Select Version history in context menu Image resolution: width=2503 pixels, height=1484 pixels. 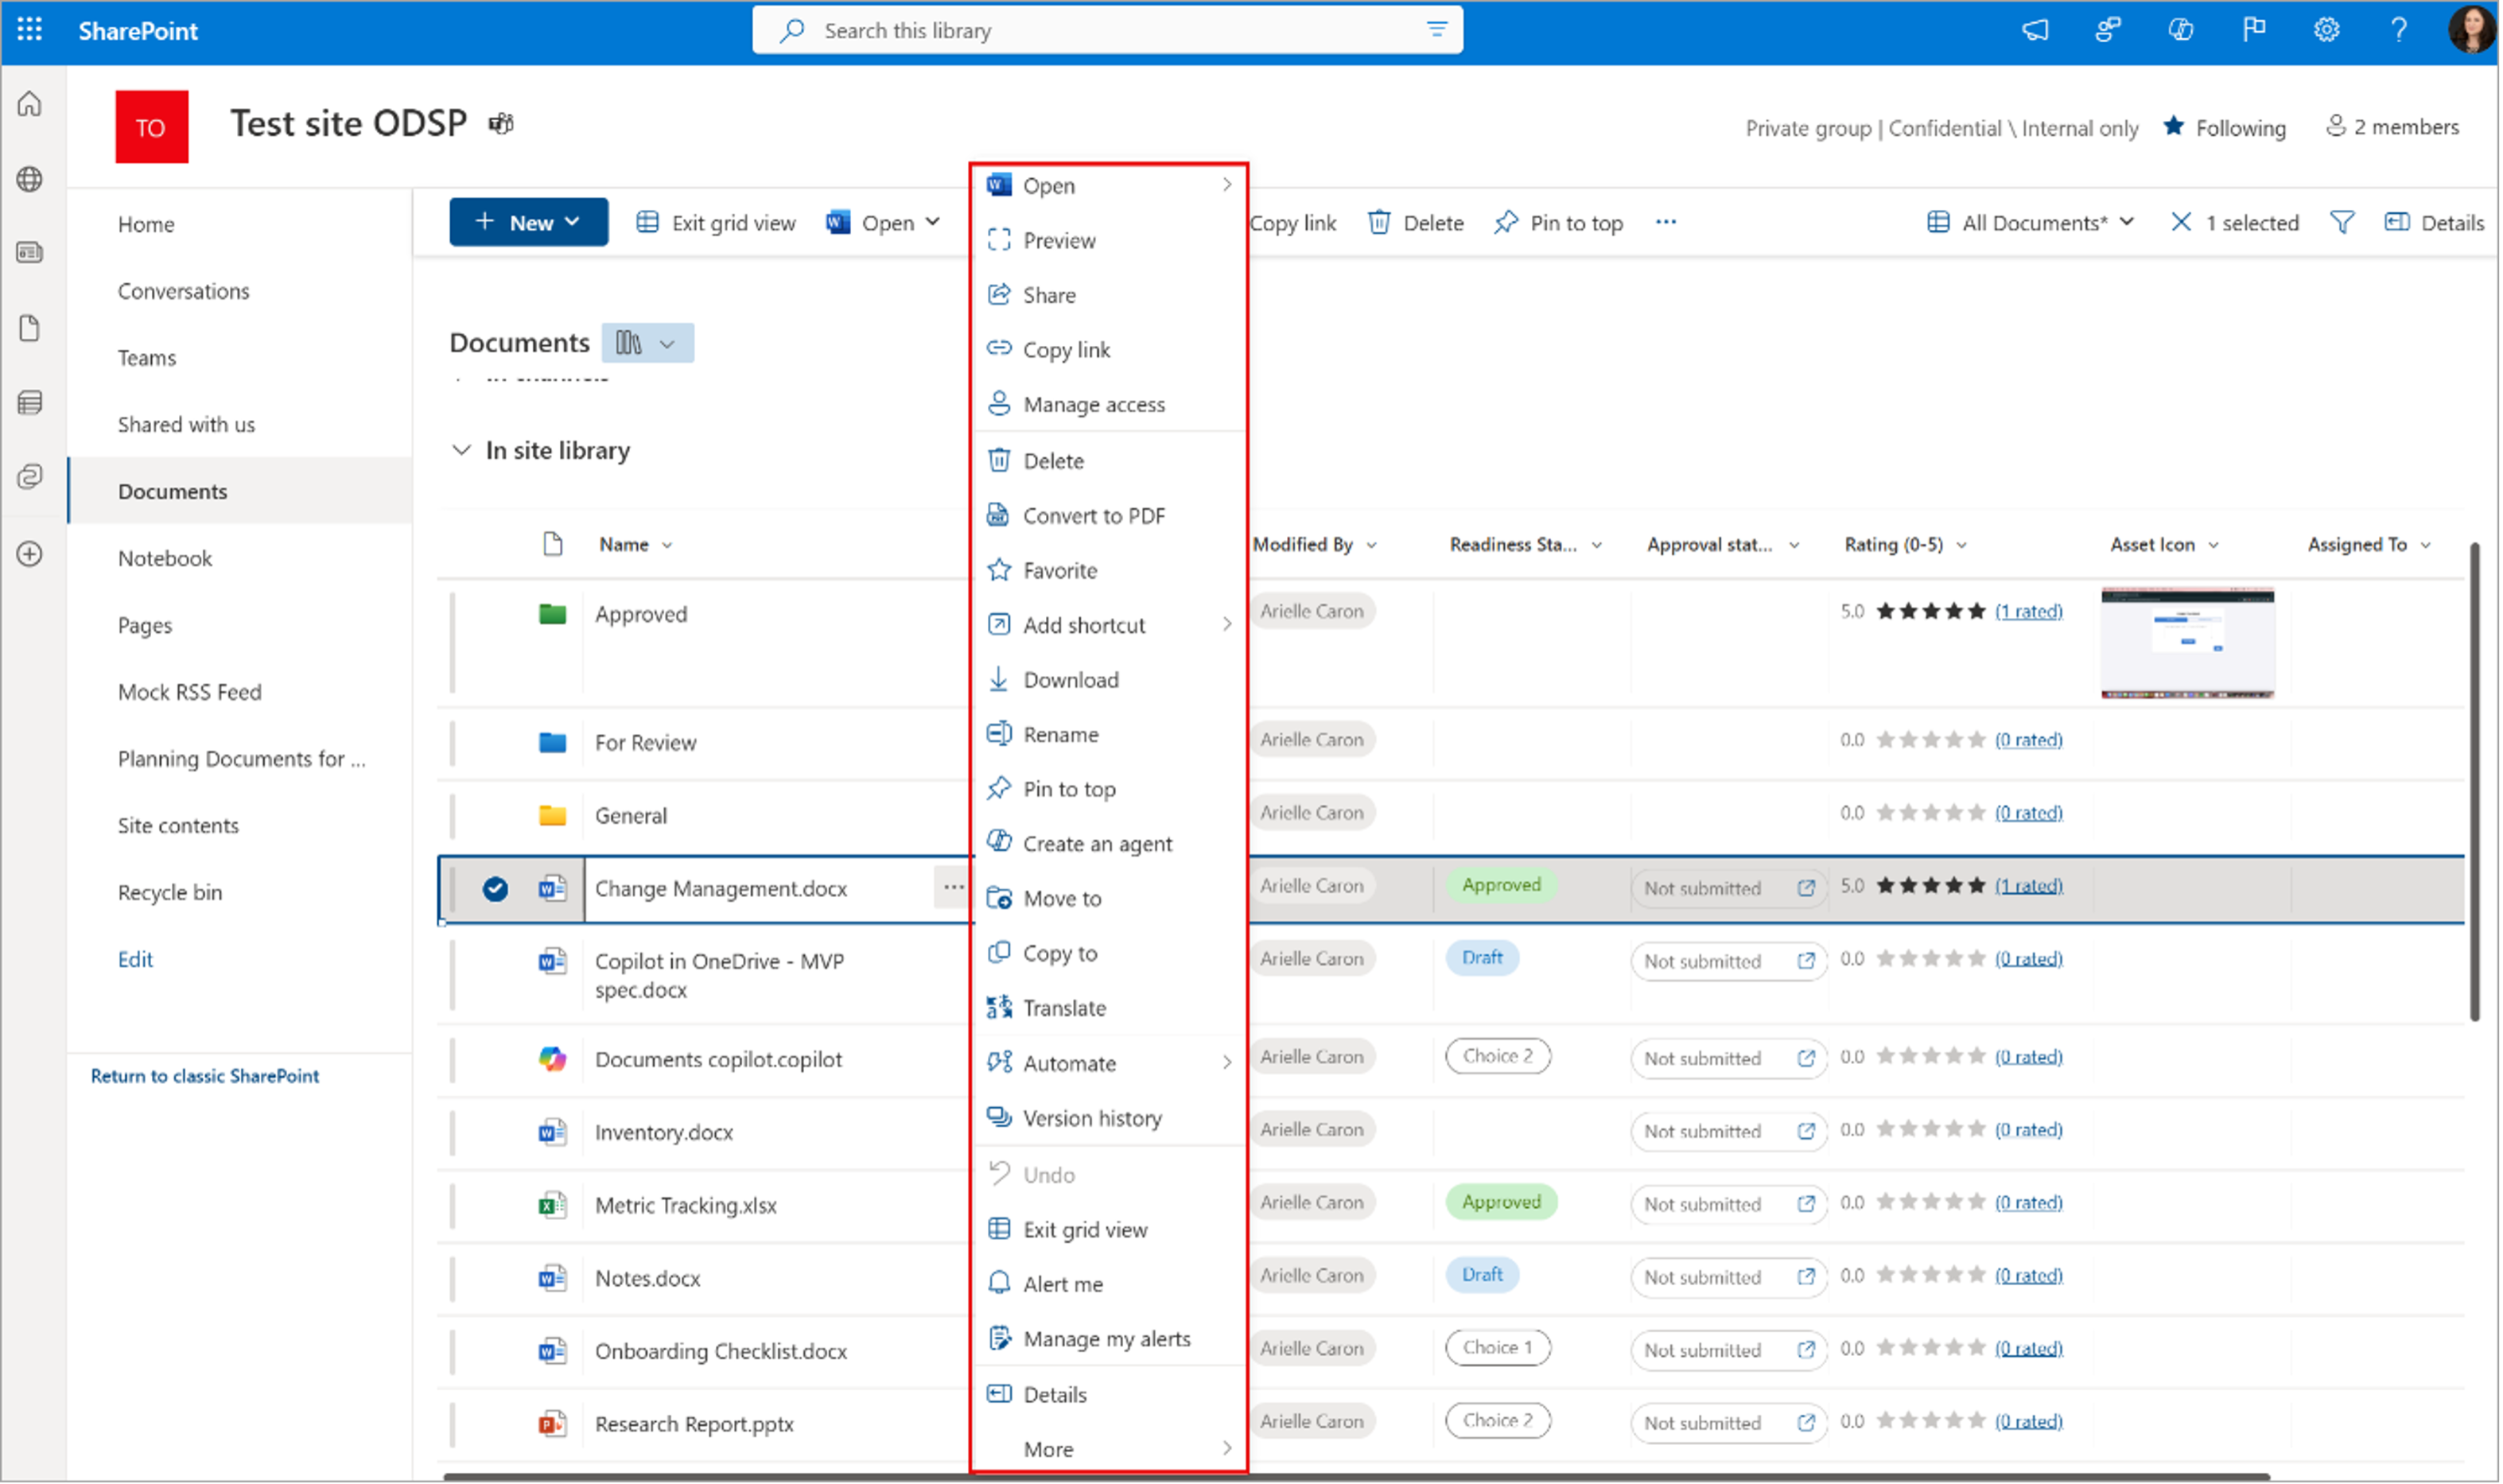pos(1092,1118)
